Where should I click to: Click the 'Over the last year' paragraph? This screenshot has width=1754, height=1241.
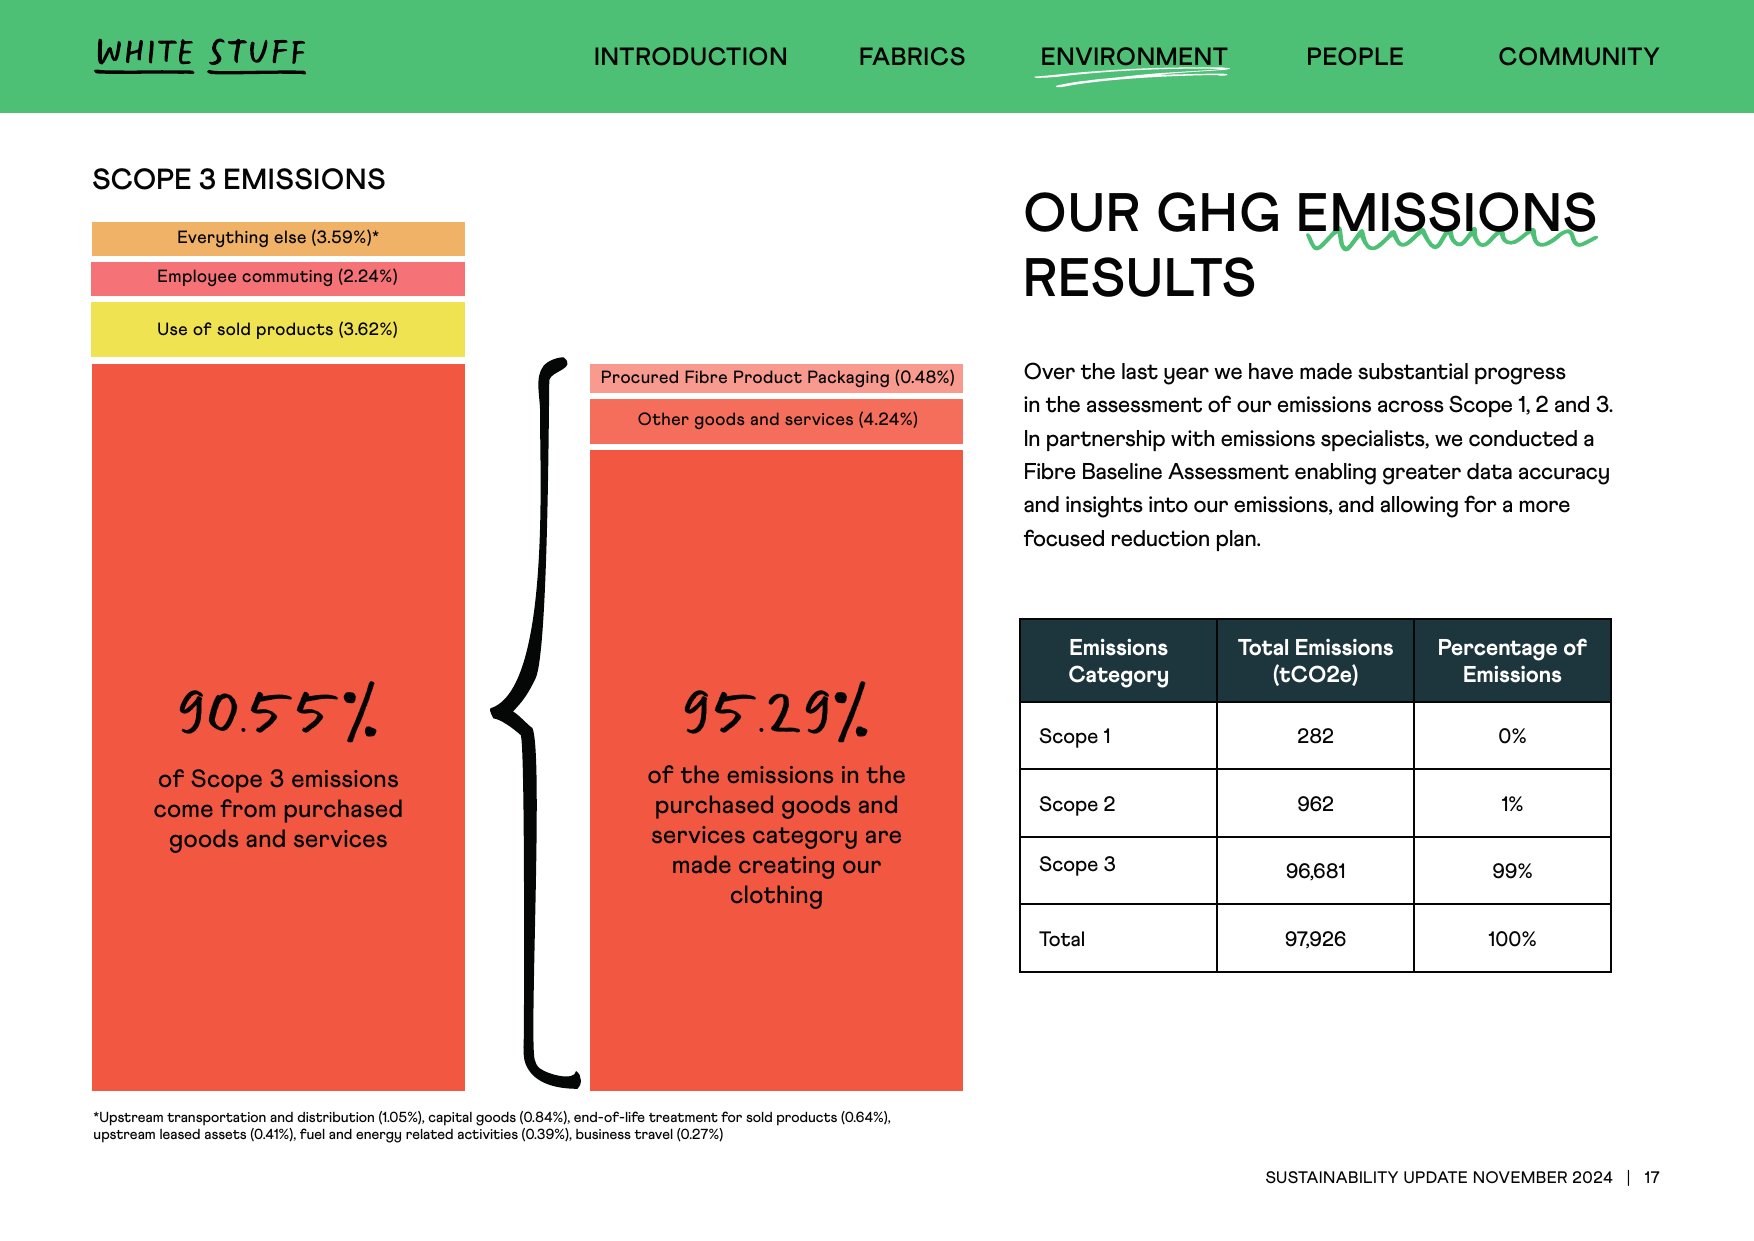[x=1318, y=455]
